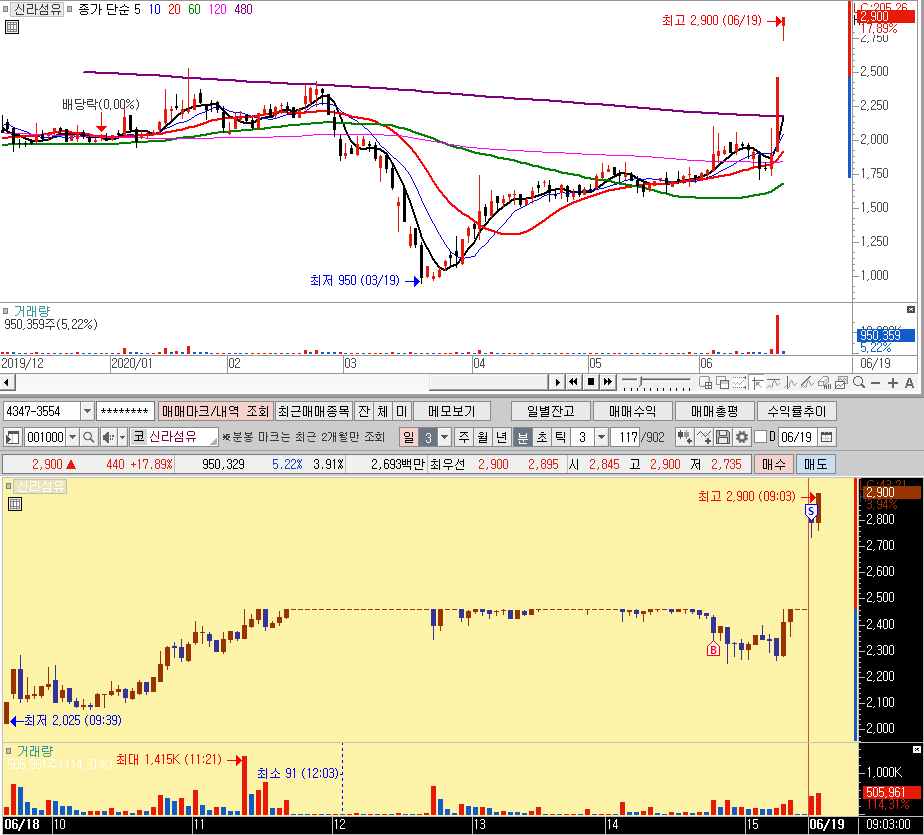Click the fast-forward double-arrow button

pos(608,382)
